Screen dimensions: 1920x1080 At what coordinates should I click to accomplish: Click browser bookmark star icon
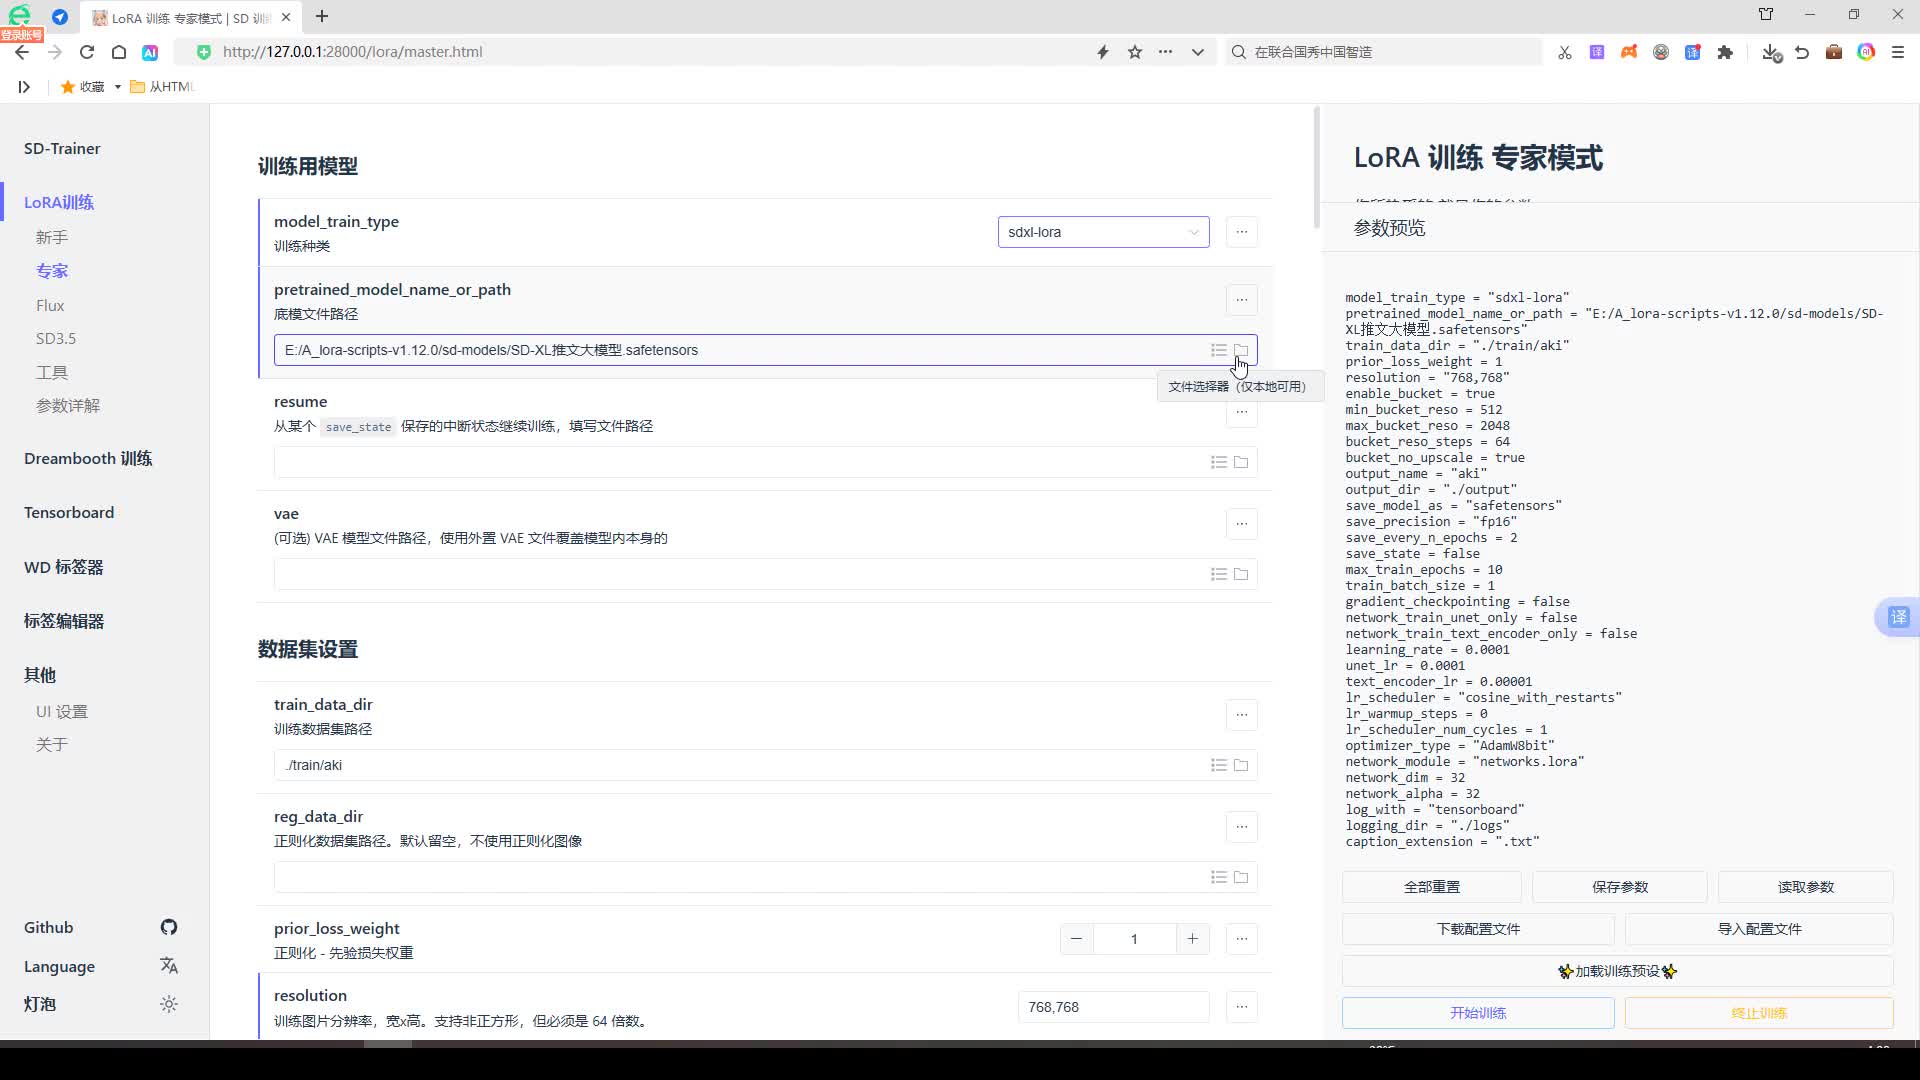tap(1134, 52)
